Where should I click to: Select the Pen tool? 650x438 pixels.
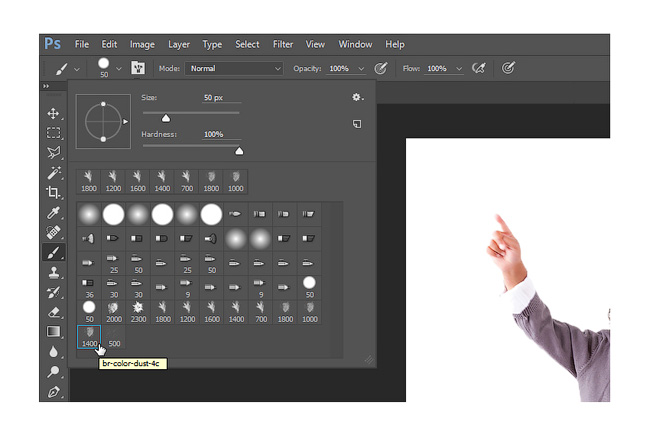click(x=53, y=392)
